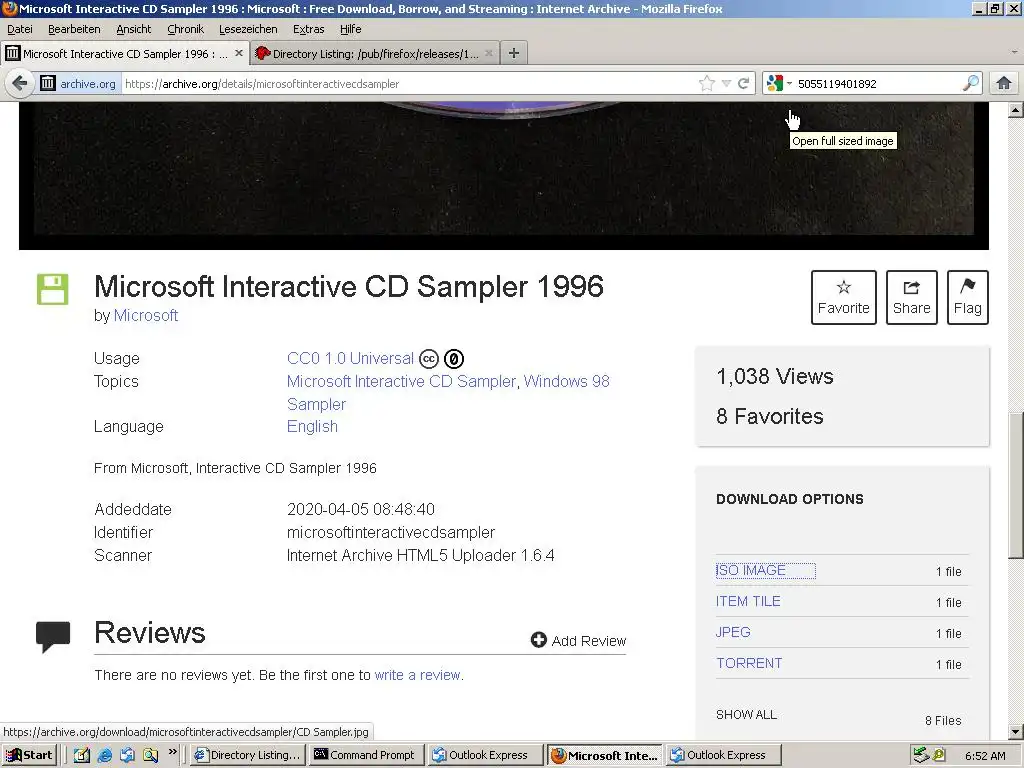Open the Microsoft author link
Image resolution: width=1024 pixels, height=768 pixels.
tap(146, 315)
